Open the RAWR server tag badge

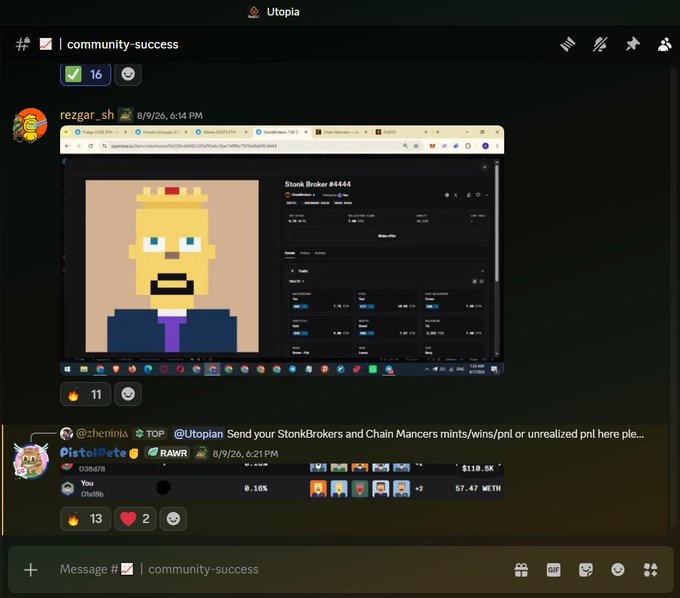coord(167,453)
